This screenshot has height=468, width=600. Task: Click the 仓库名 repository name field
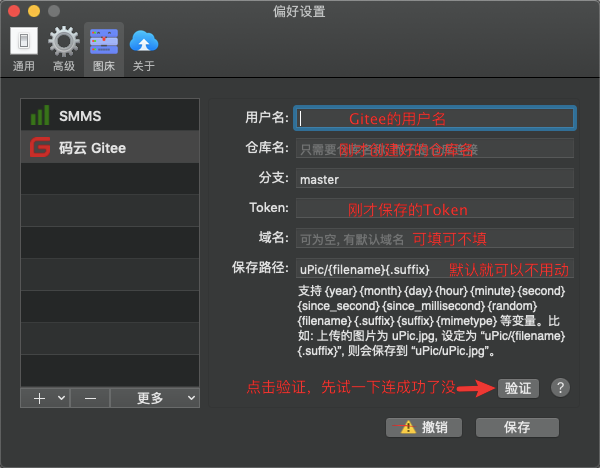(435, 148)
